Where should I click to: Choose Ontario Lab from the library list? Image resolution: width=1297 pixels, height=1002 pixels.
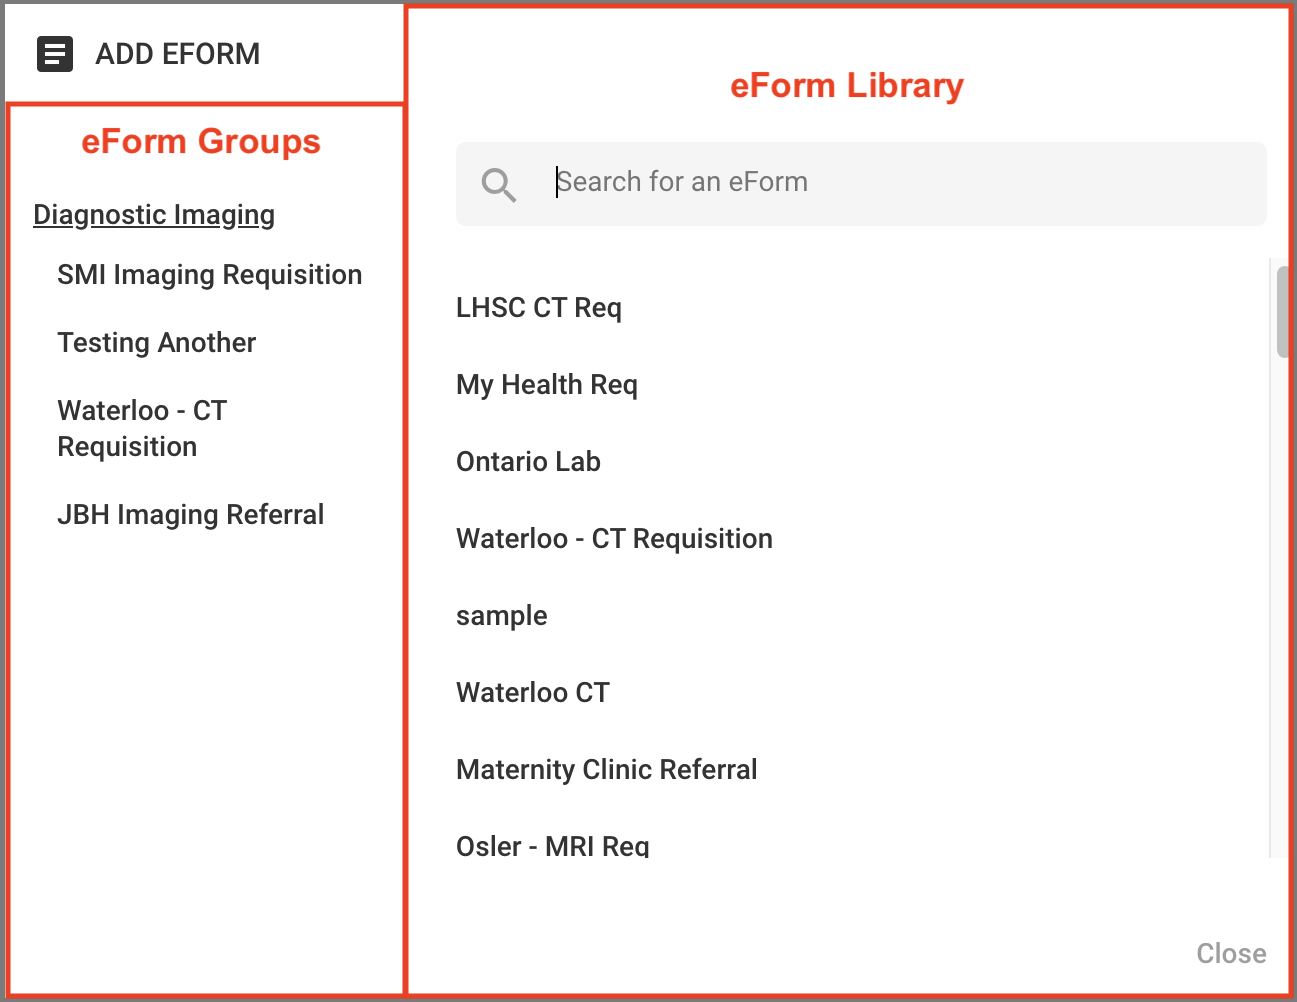pyautogui.click(x=528, y=461)
